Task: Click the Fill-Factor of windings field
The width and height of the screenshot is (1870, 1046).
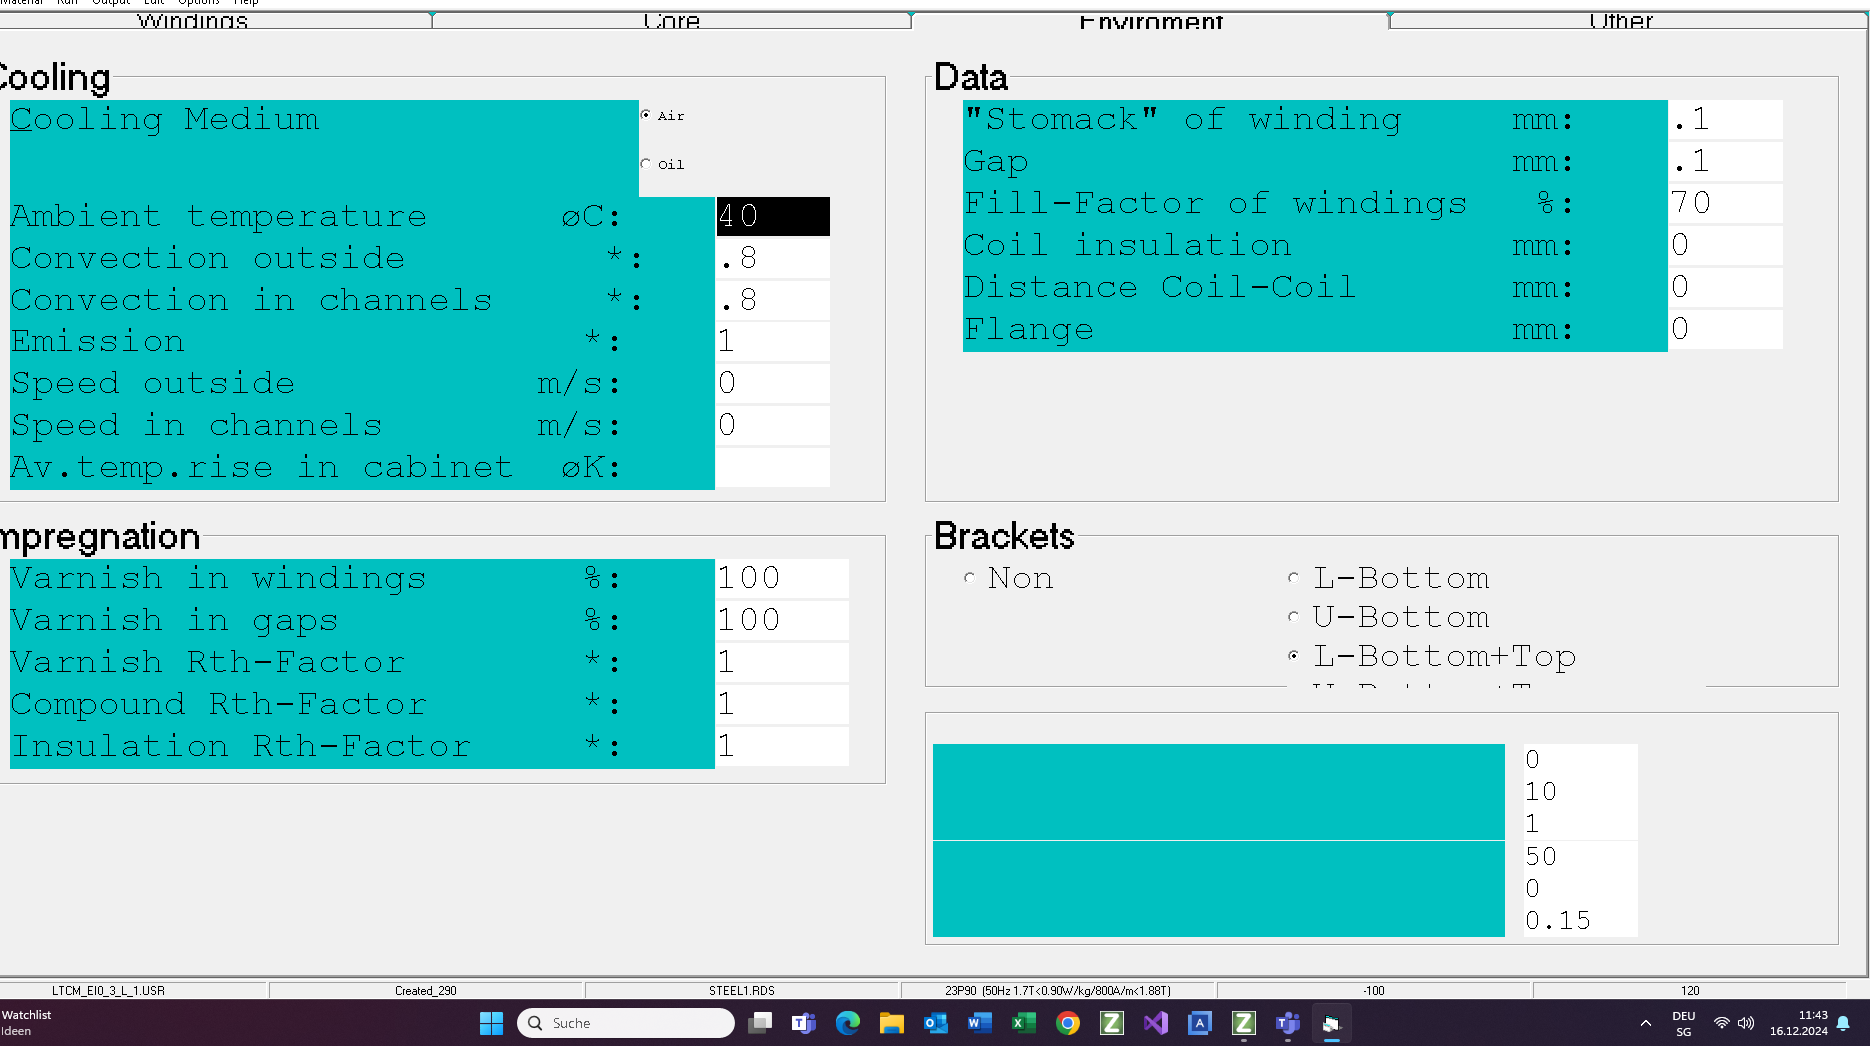Action: pyautogui.click(x=1726, y=203)
